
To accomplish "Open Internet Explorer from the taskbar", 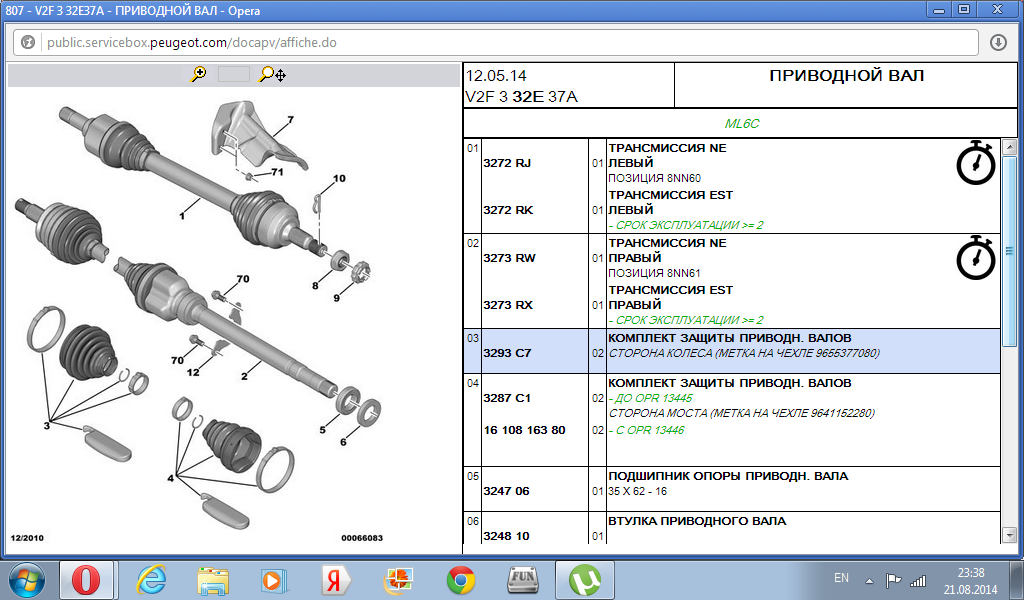I will [x=152, y=579].
